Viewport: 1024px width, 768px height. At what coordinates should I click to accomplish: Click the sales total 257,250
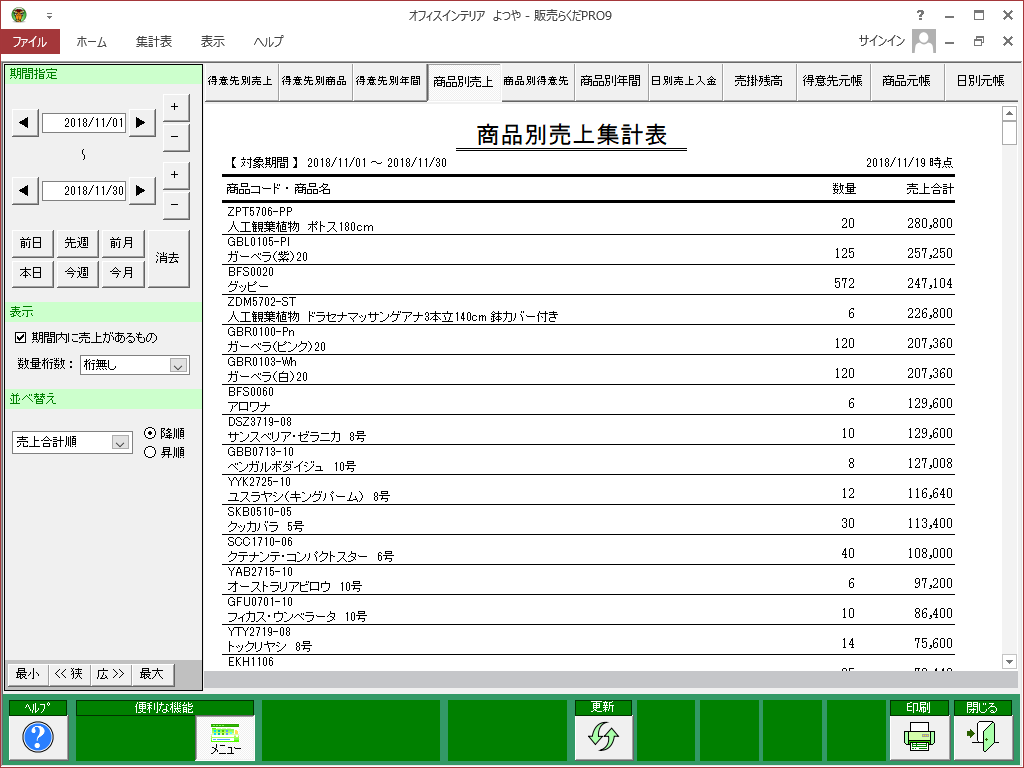click(x=929, y=253)
